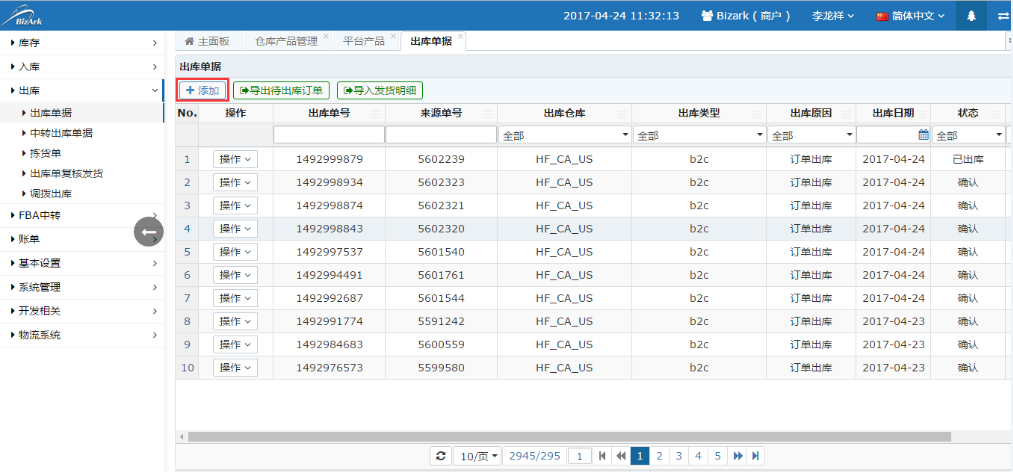Select 出库单据 in sidebar
This screenshot has height=472, width=1013.
tap(50, 114)
